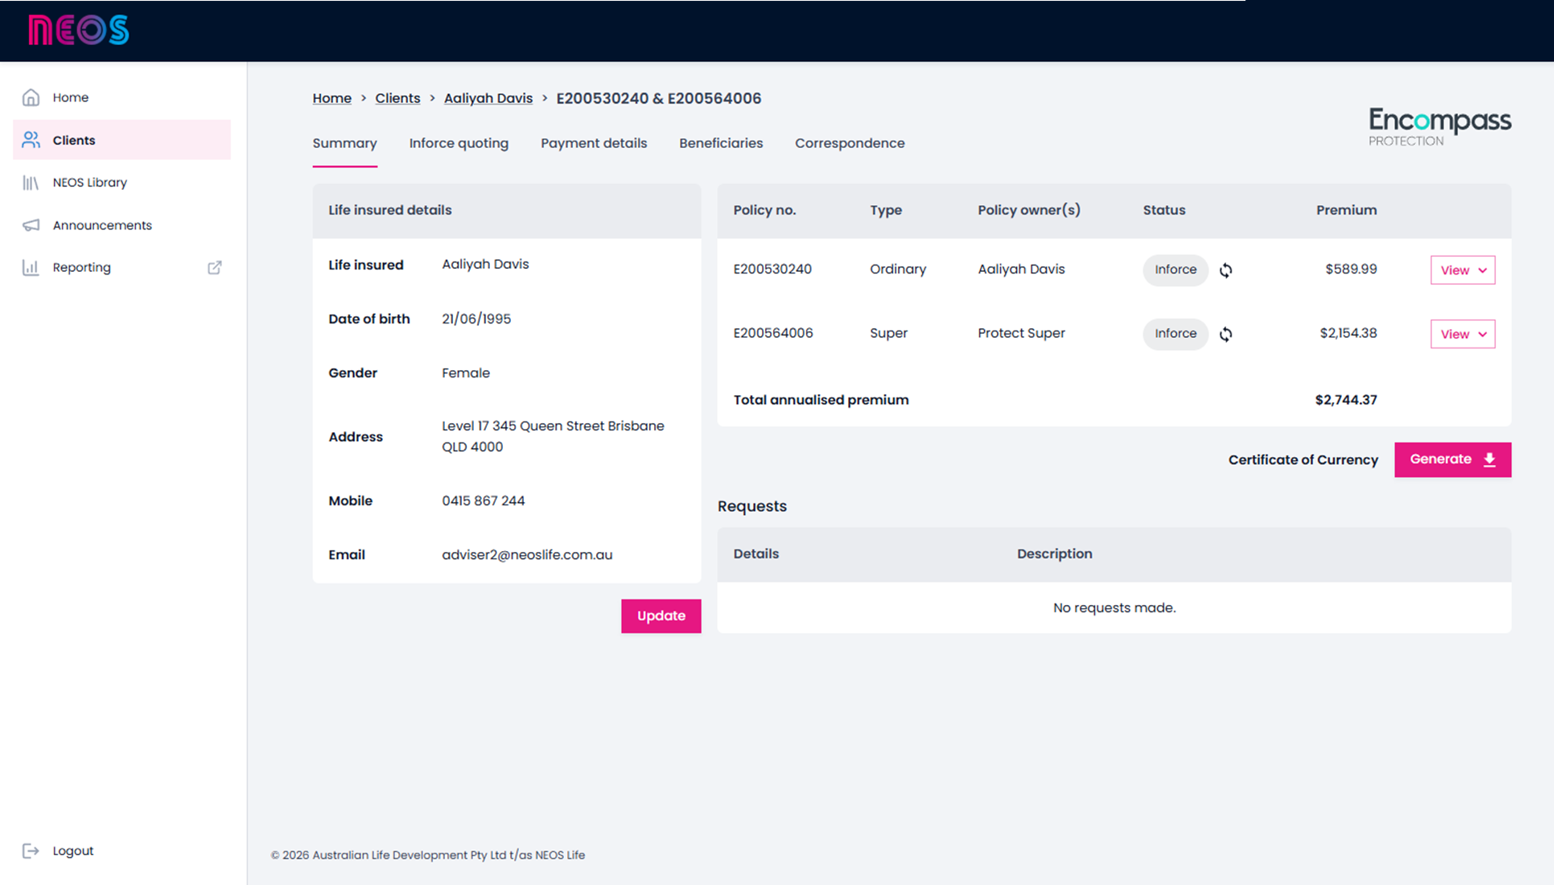Viewport: 1554px width, 885px height.
Task: Click the Announcements megaphone icon
Action: point(31,225)
